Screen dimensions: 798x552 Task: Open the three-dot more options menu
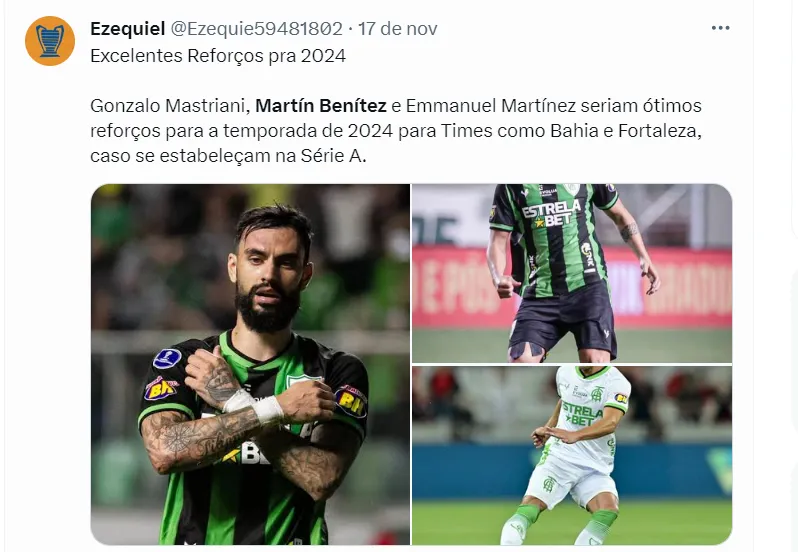point(720,28)
